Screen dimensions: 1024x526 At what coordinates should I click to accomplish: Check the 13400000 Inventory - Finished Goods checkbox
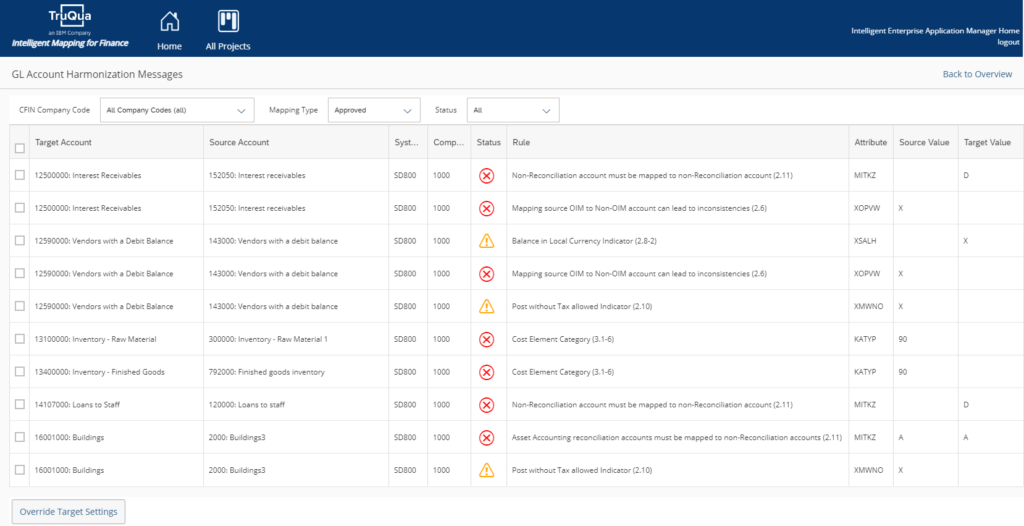click(x=20, y=371)
